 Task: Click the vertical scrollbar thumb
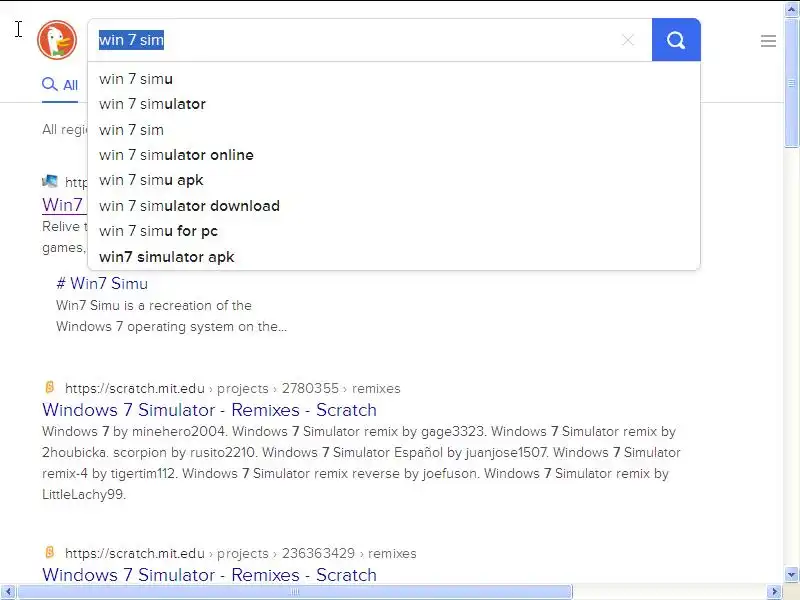[791, 82]
